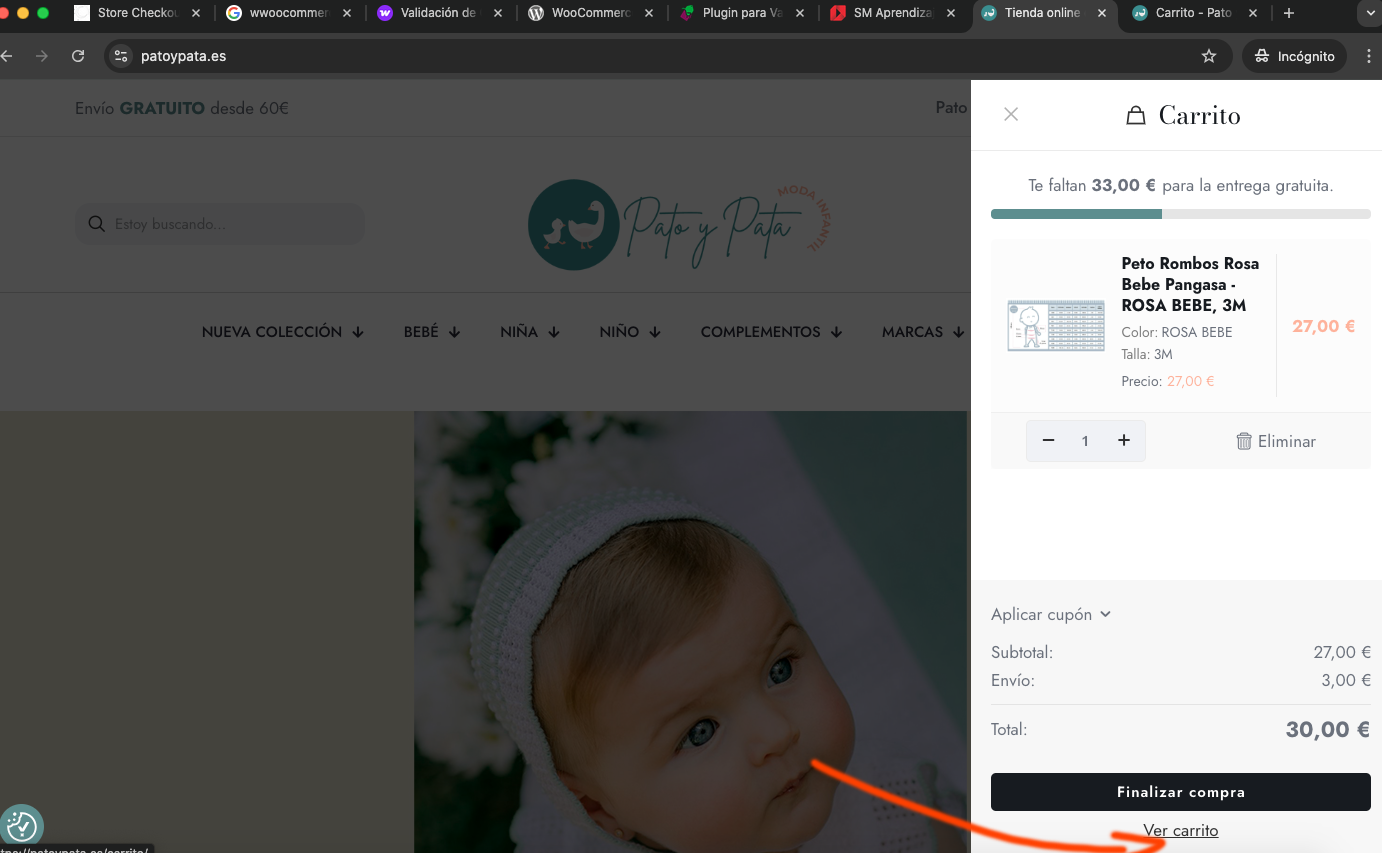Reload the page using browser refresh icon
This screenshot has height=853, width=1382.
coord(78,56)
